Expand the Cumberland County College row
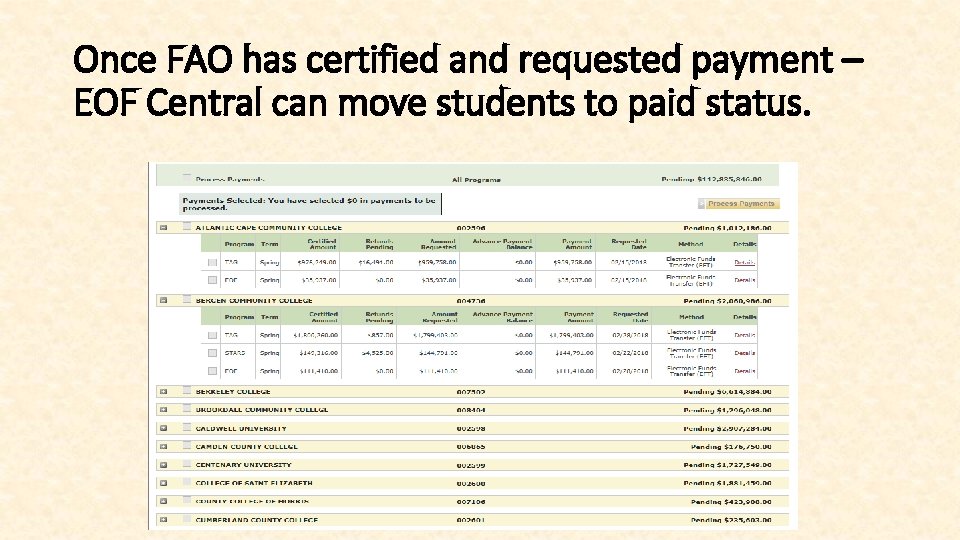Viewport: 960px width, 540px height. coord(163,520)
